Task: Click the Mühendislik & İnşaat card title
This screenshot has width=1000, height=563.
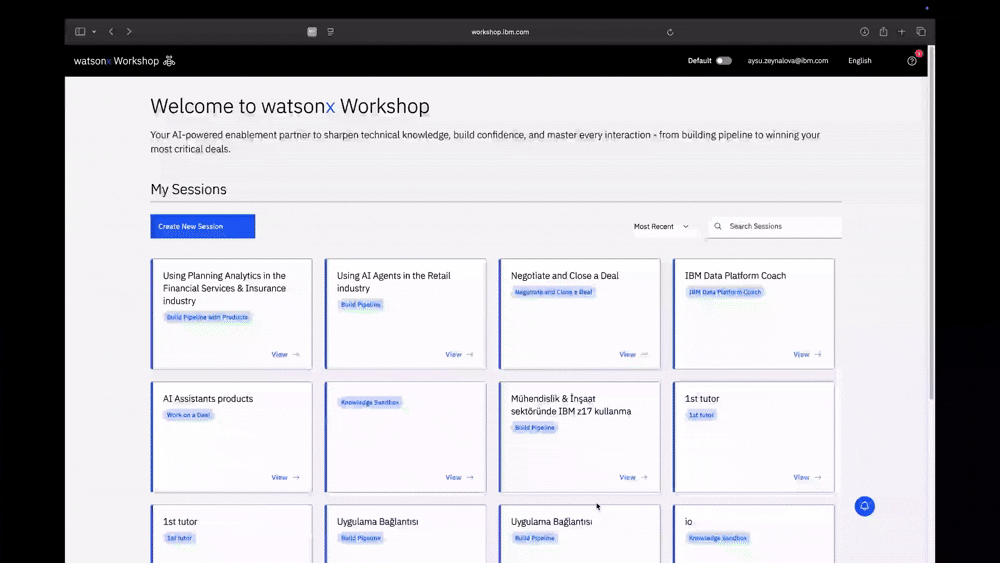Action: coord(571,405)
